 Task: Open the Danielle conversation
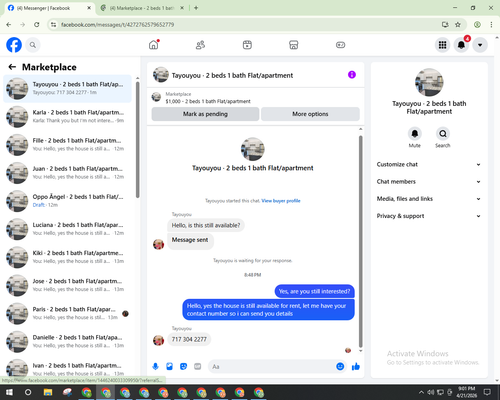[67, 342]
